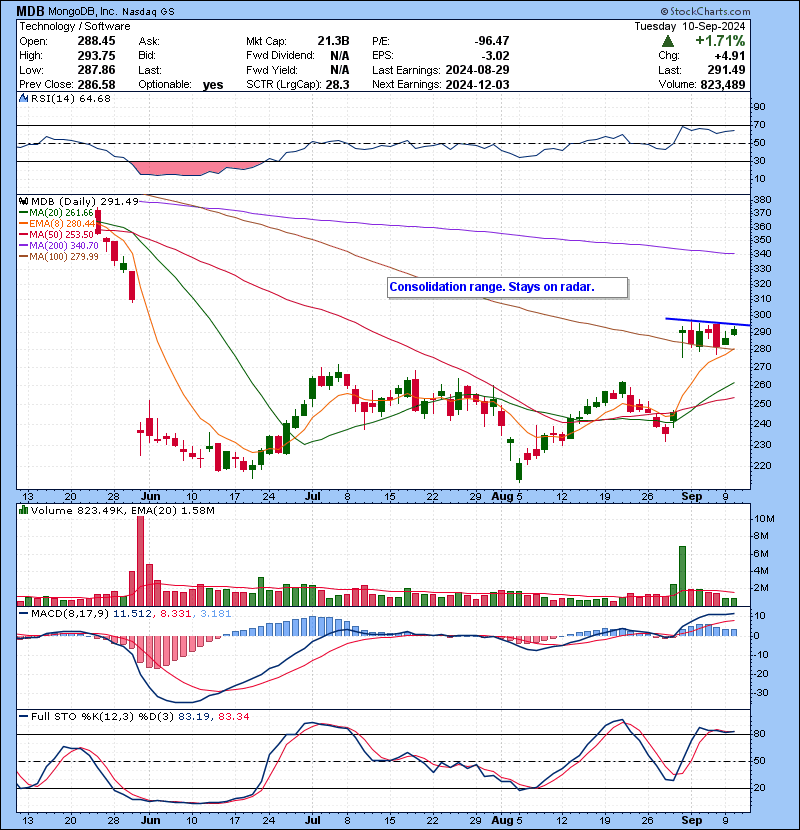Click the Volume 823.49K, EMA(20) 1.58M label

[122, 511]
